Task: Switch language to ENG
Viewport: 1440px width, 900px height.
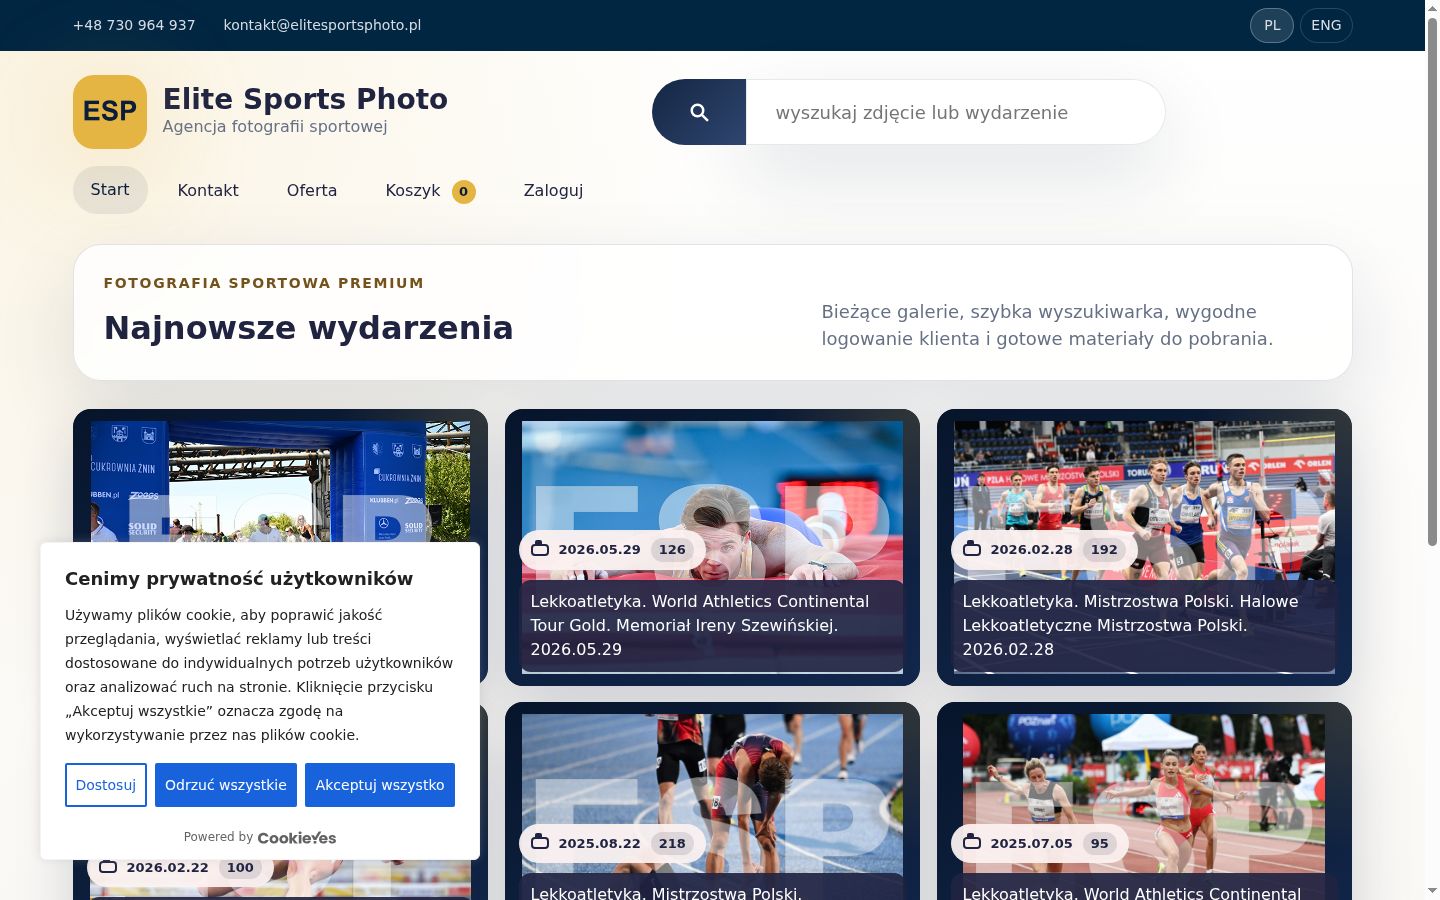Action: coord(1326,25)
